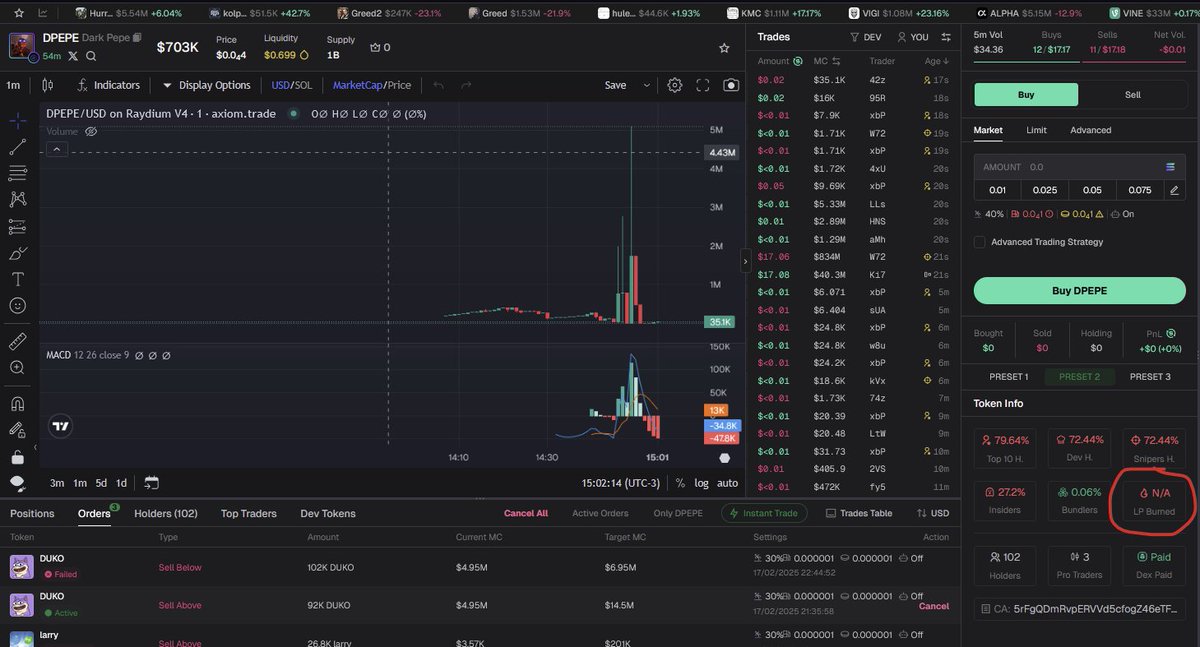Toggle the magnet snapping mode
This screenshot has height=647, width=1200.
pyautogui.click(x=17, y=404)
